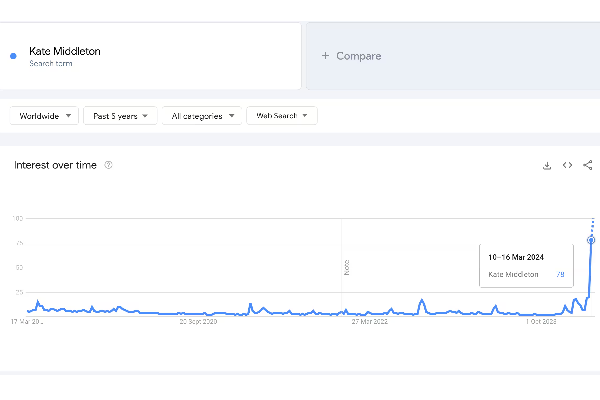Click the Compare search term box

point(450,56)
